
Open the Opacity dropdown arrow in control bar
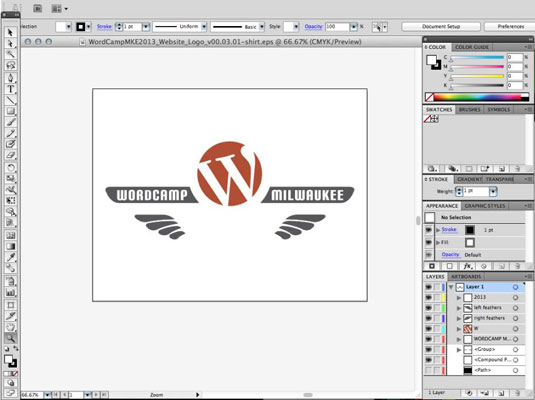(354, 27)
